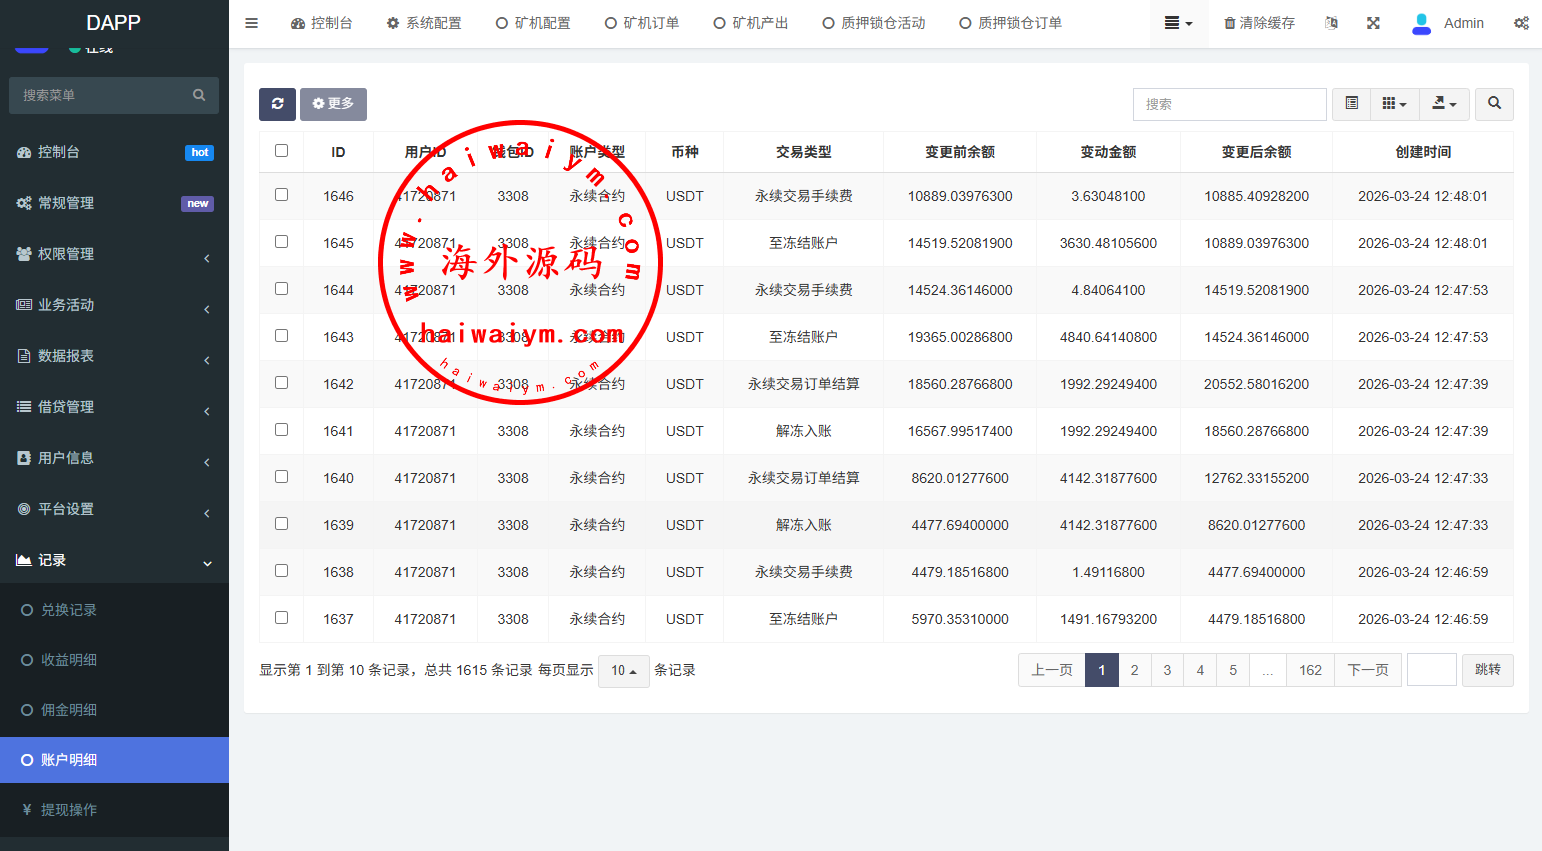This screenshot has width=1542, height=851.
Task: Check the checkbox for row ID 1646
Action: pos(281,195)
